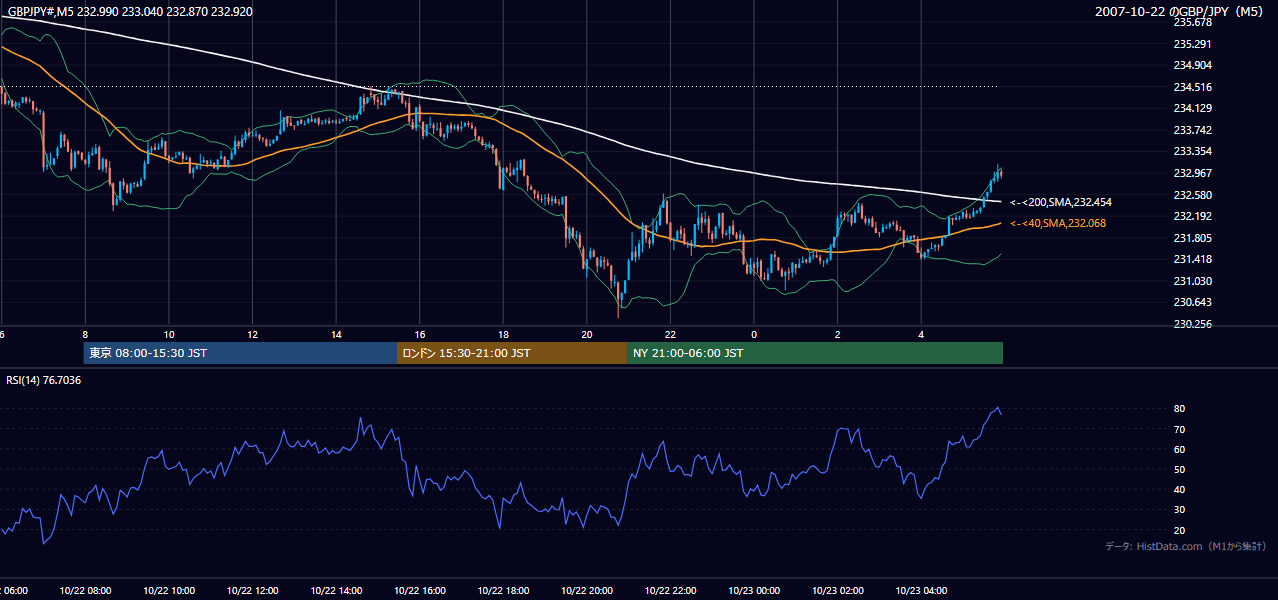Click the price axis value 234.129
This screenshot has height=600, width=1278.
(1193, 108)
